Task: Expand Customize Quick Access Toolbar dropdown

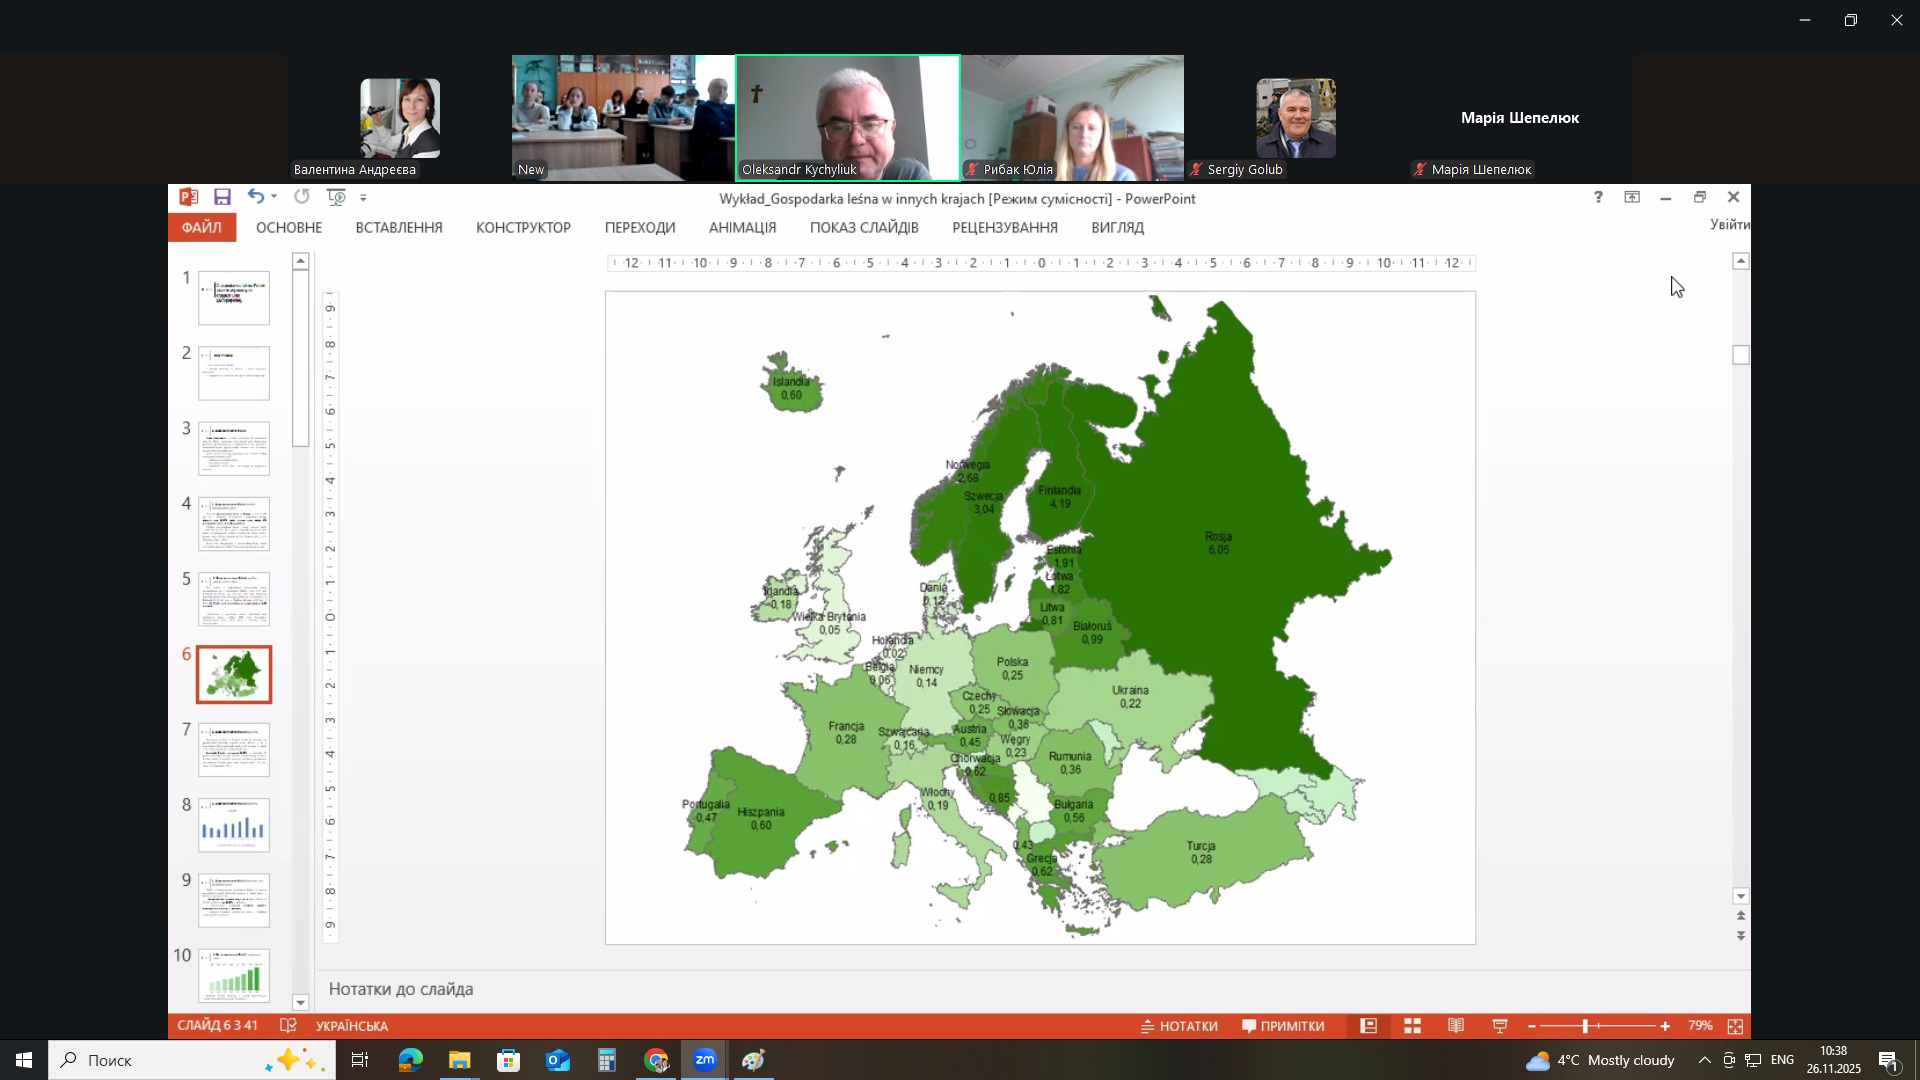Action: tap(363, 198)
